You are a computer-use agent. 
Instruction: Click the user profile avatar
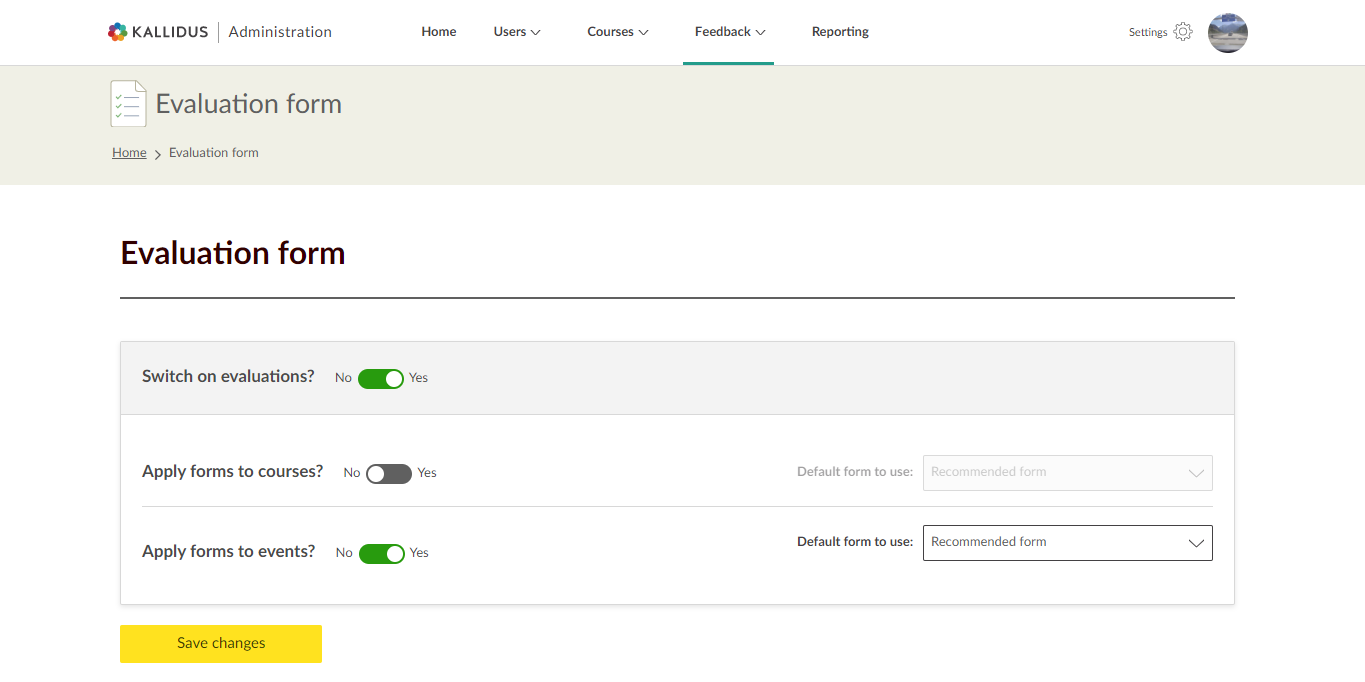(x=1227, y=33)
